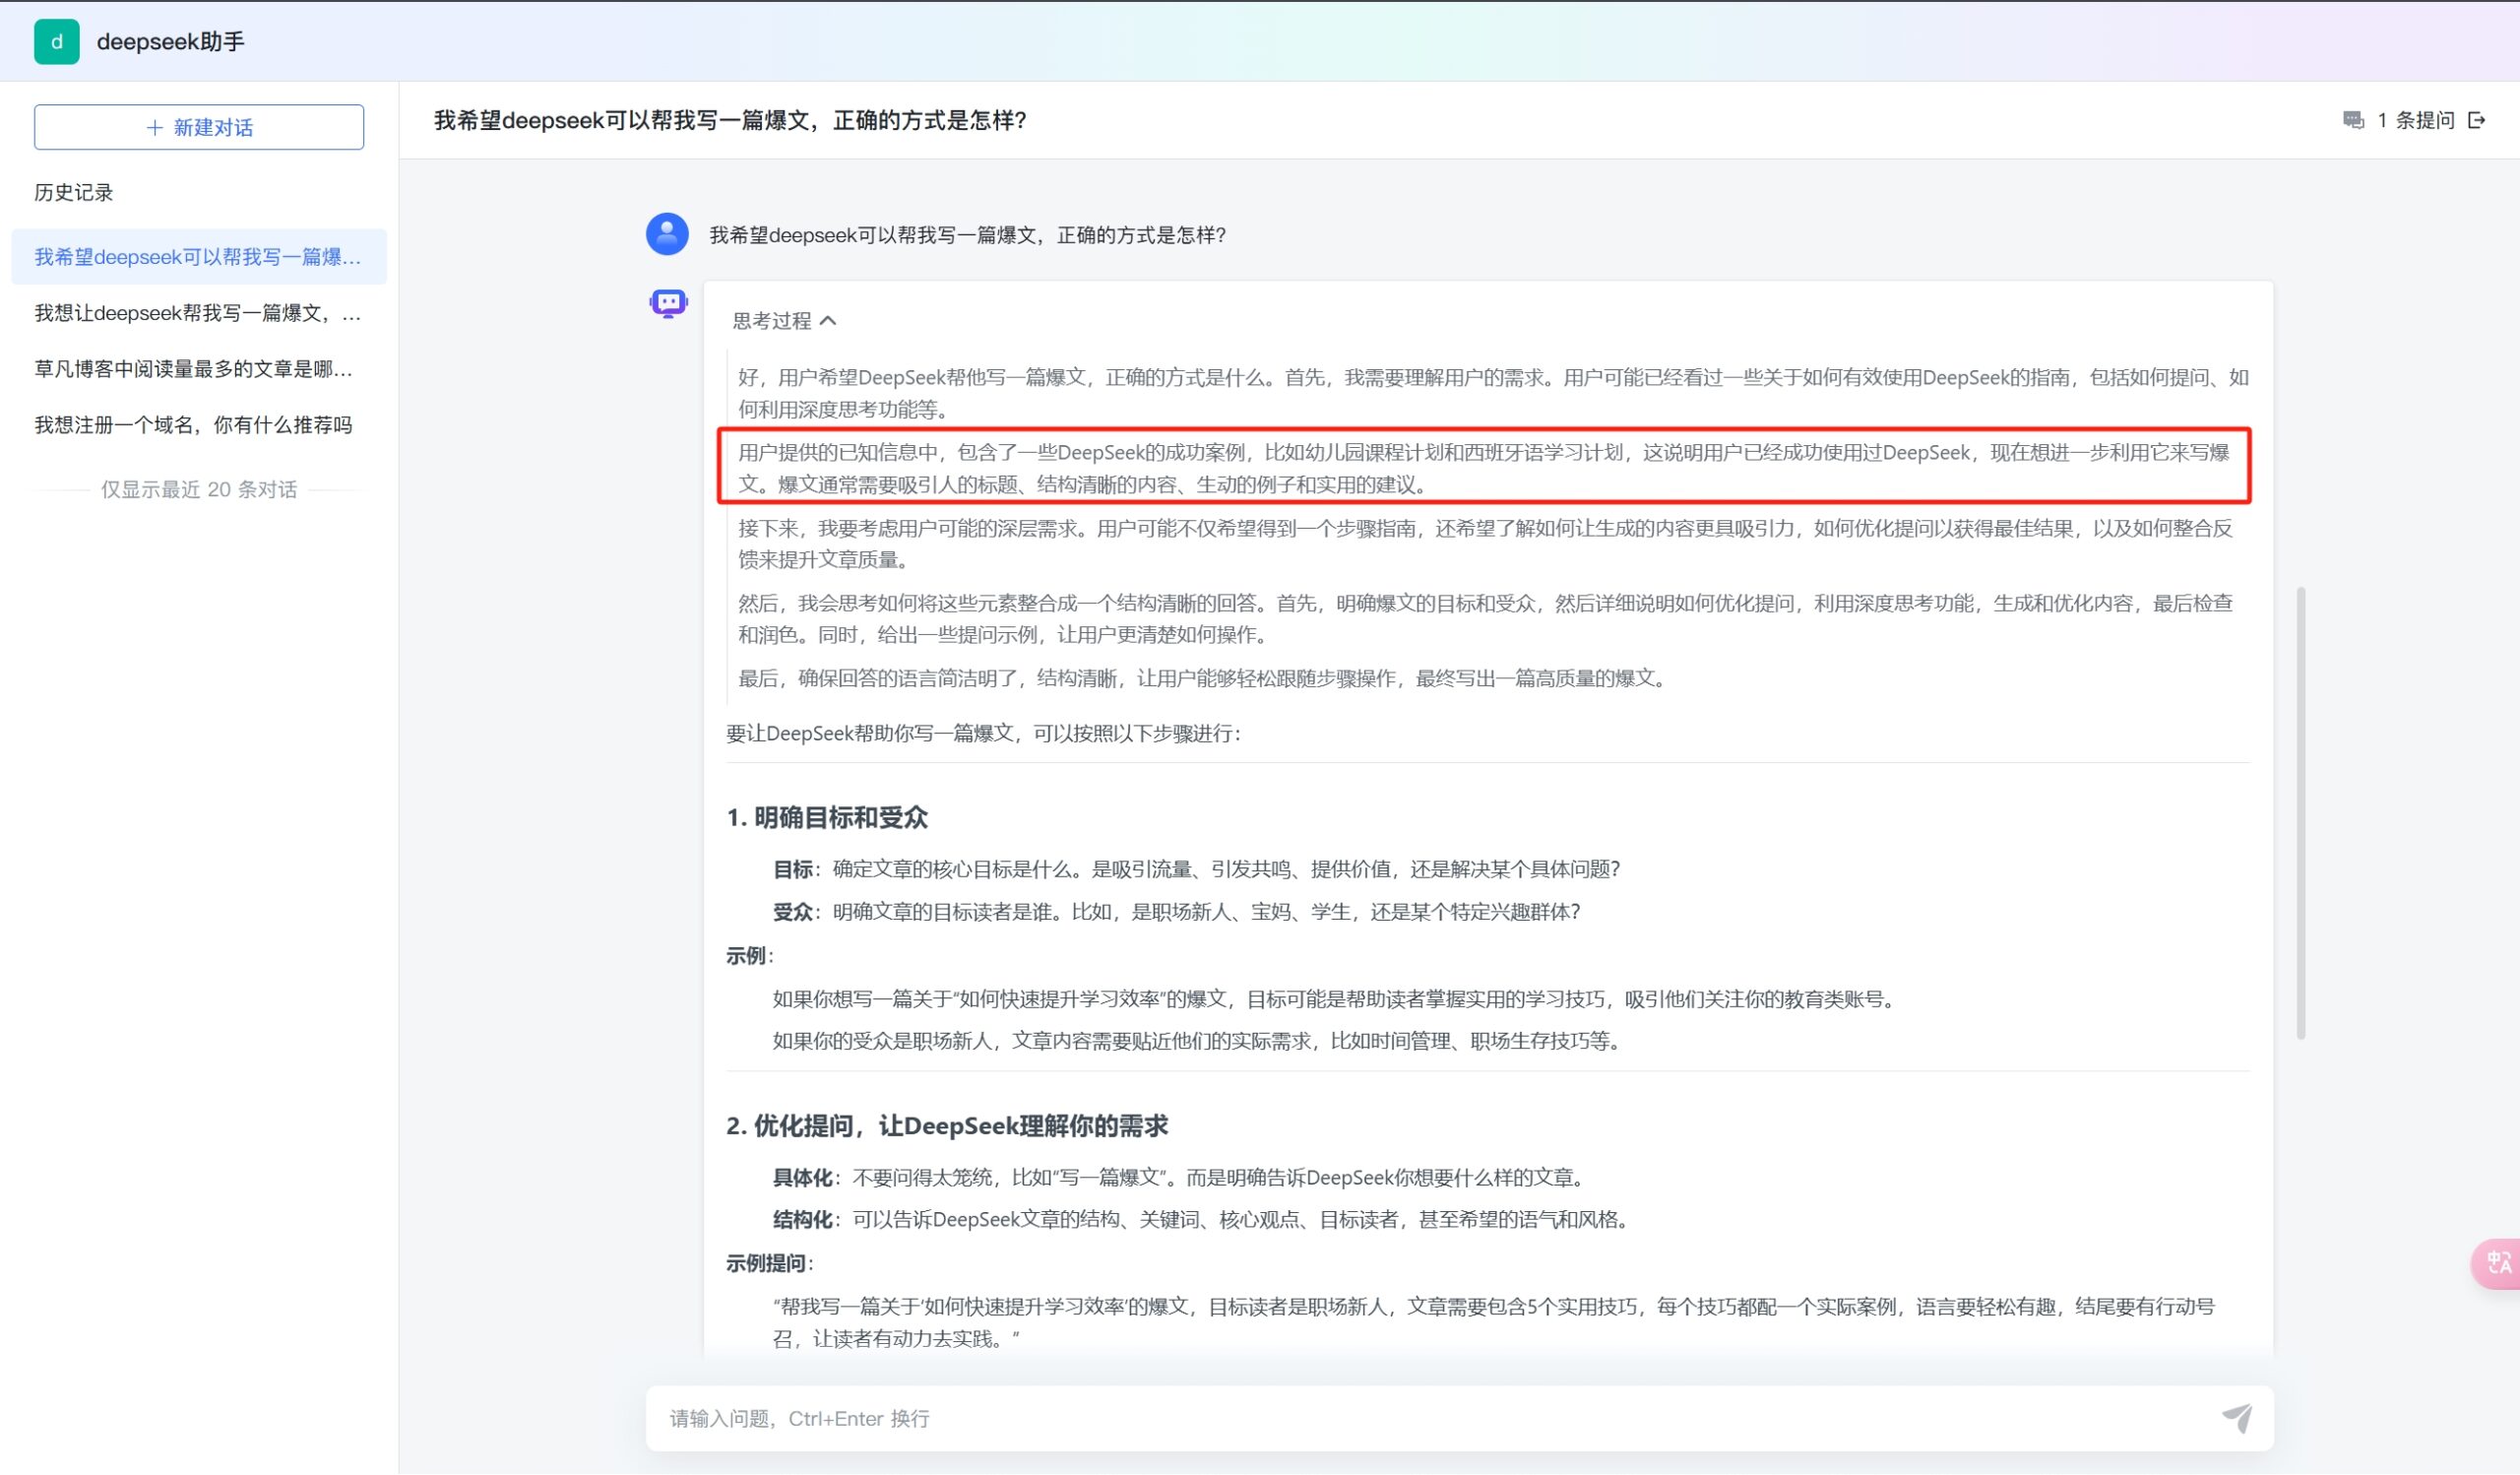Viewport: 2520px width, 1475px height.
Task: Click the robot assistant avatar icon
Action: (x=668, y=302)
